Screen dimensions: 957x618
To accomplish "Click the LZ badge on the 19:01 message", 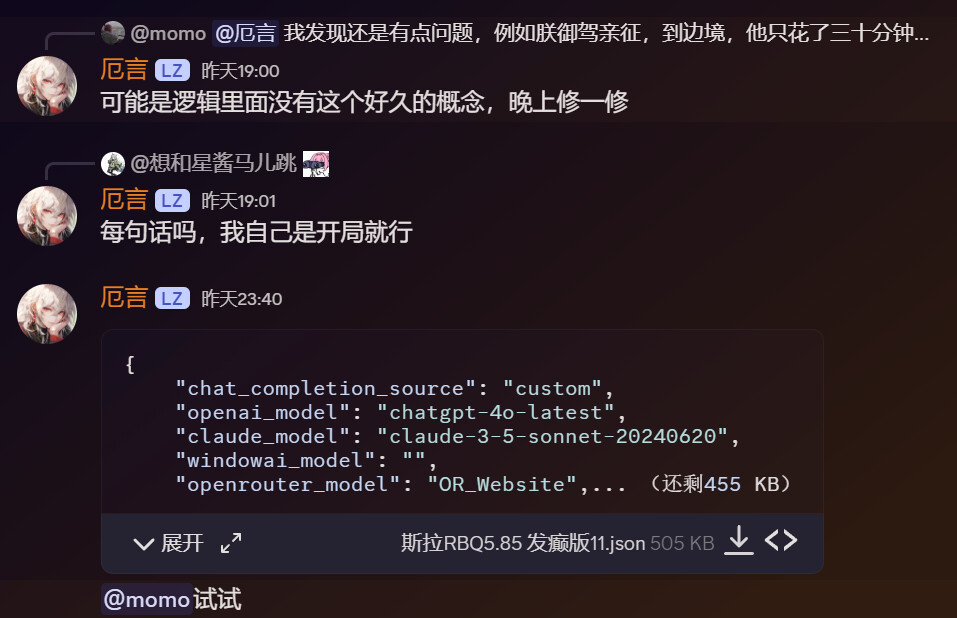I will 172,200.
